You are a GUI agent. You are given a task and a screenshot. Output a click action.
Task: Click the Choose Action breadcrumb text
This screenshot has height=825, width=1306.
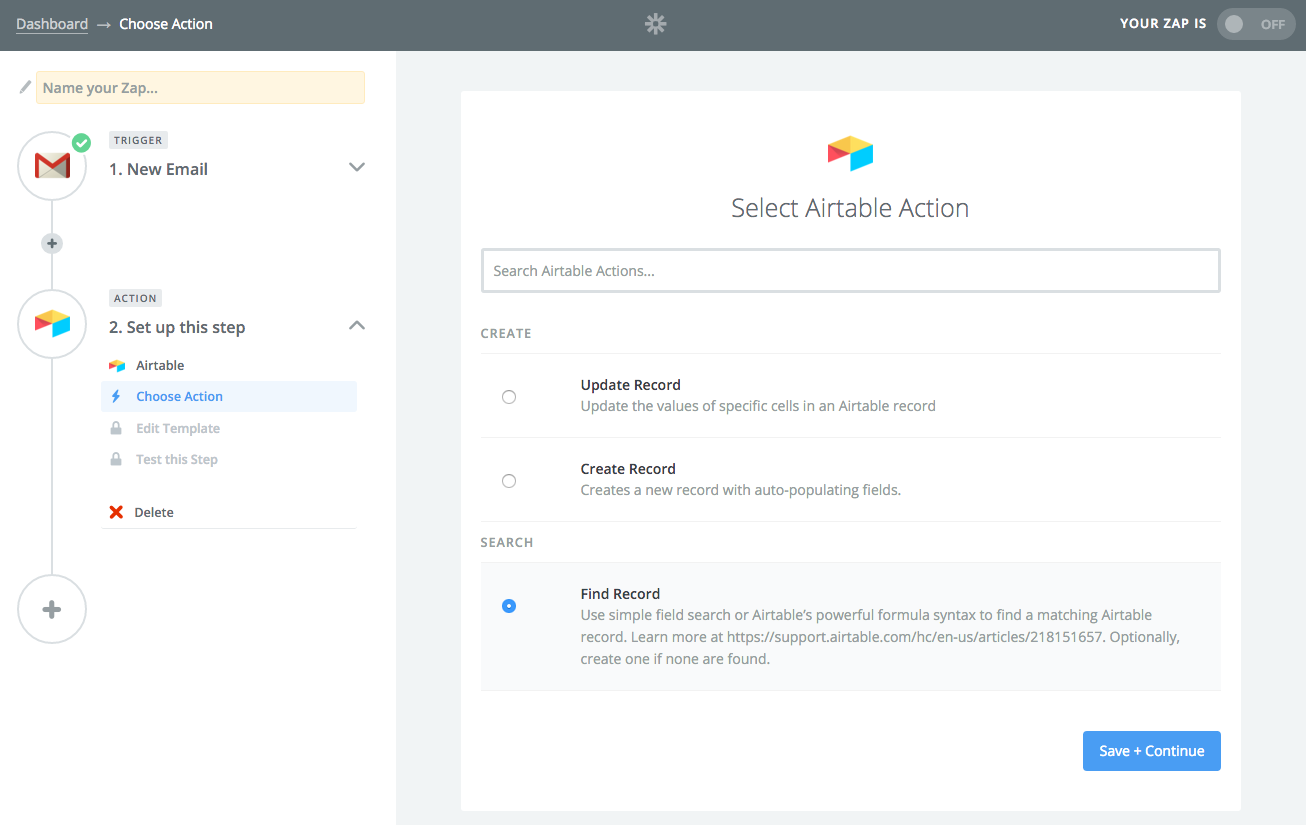(x=166, y=24)
